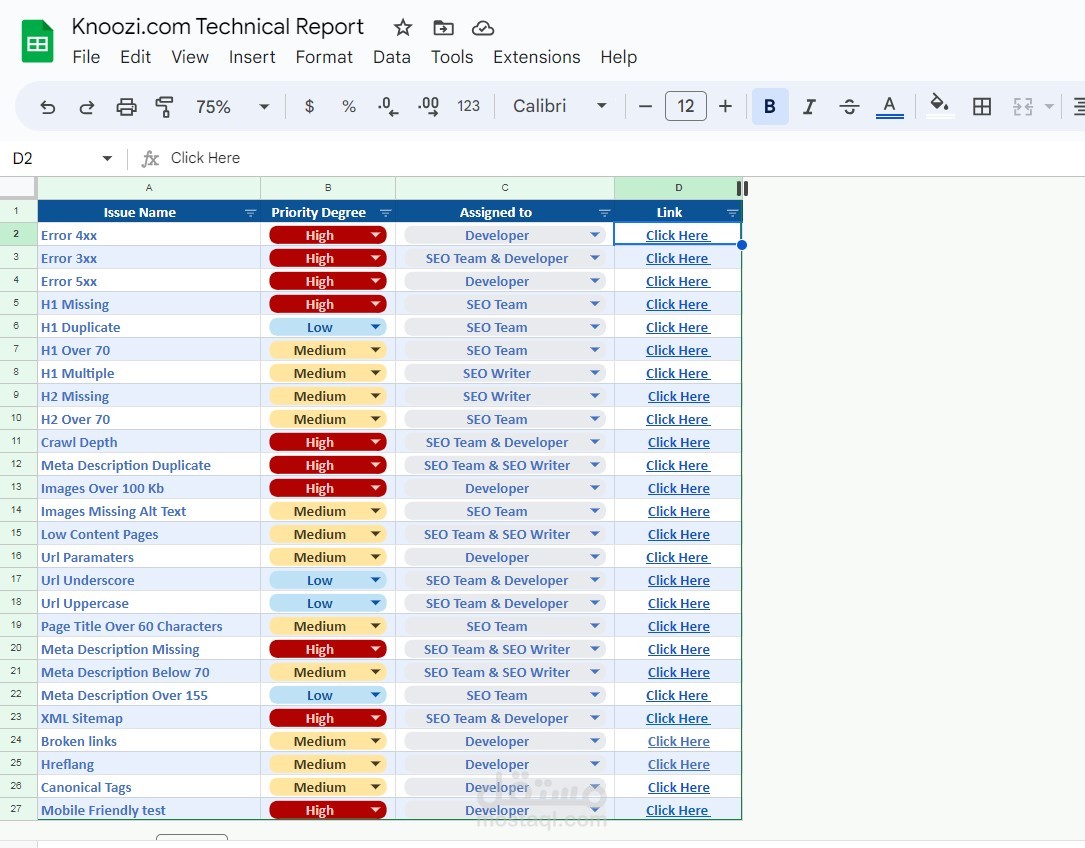Click the Print icon
Viewport: 1085px width, 848px height.
click(126, 107)
